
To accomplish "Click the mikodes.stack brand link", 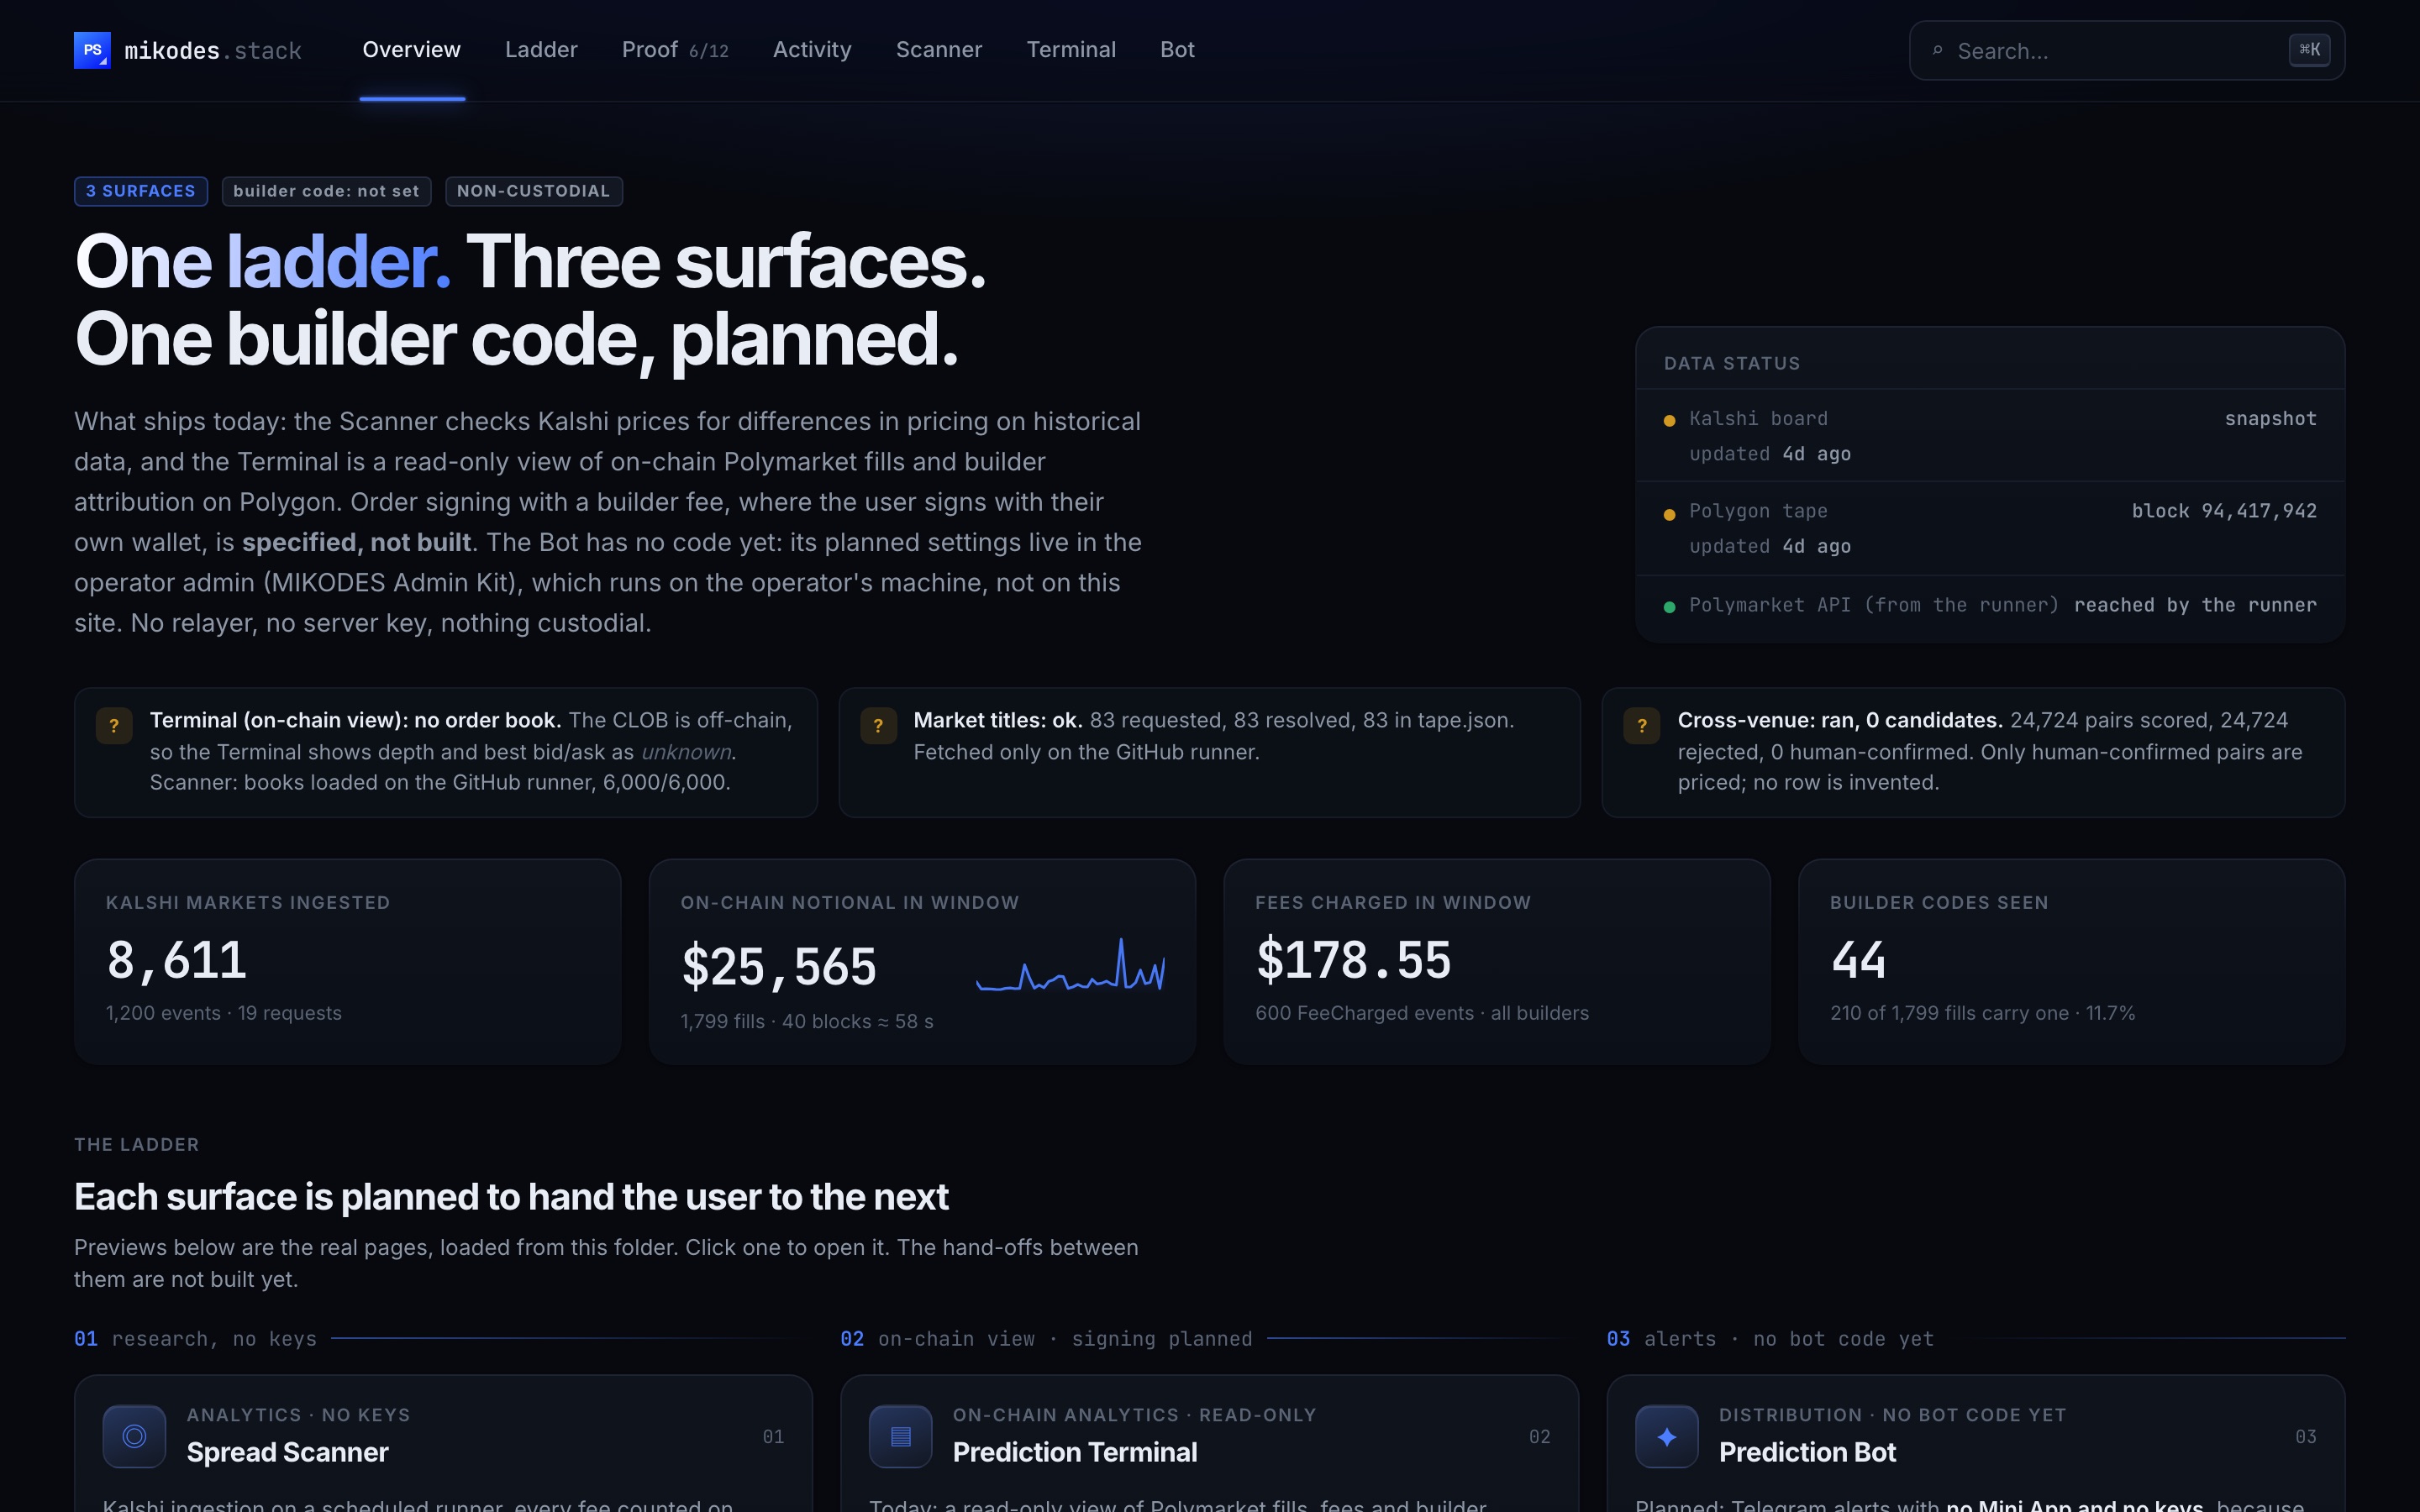I will pyautogui.click(x=188, y=50).
